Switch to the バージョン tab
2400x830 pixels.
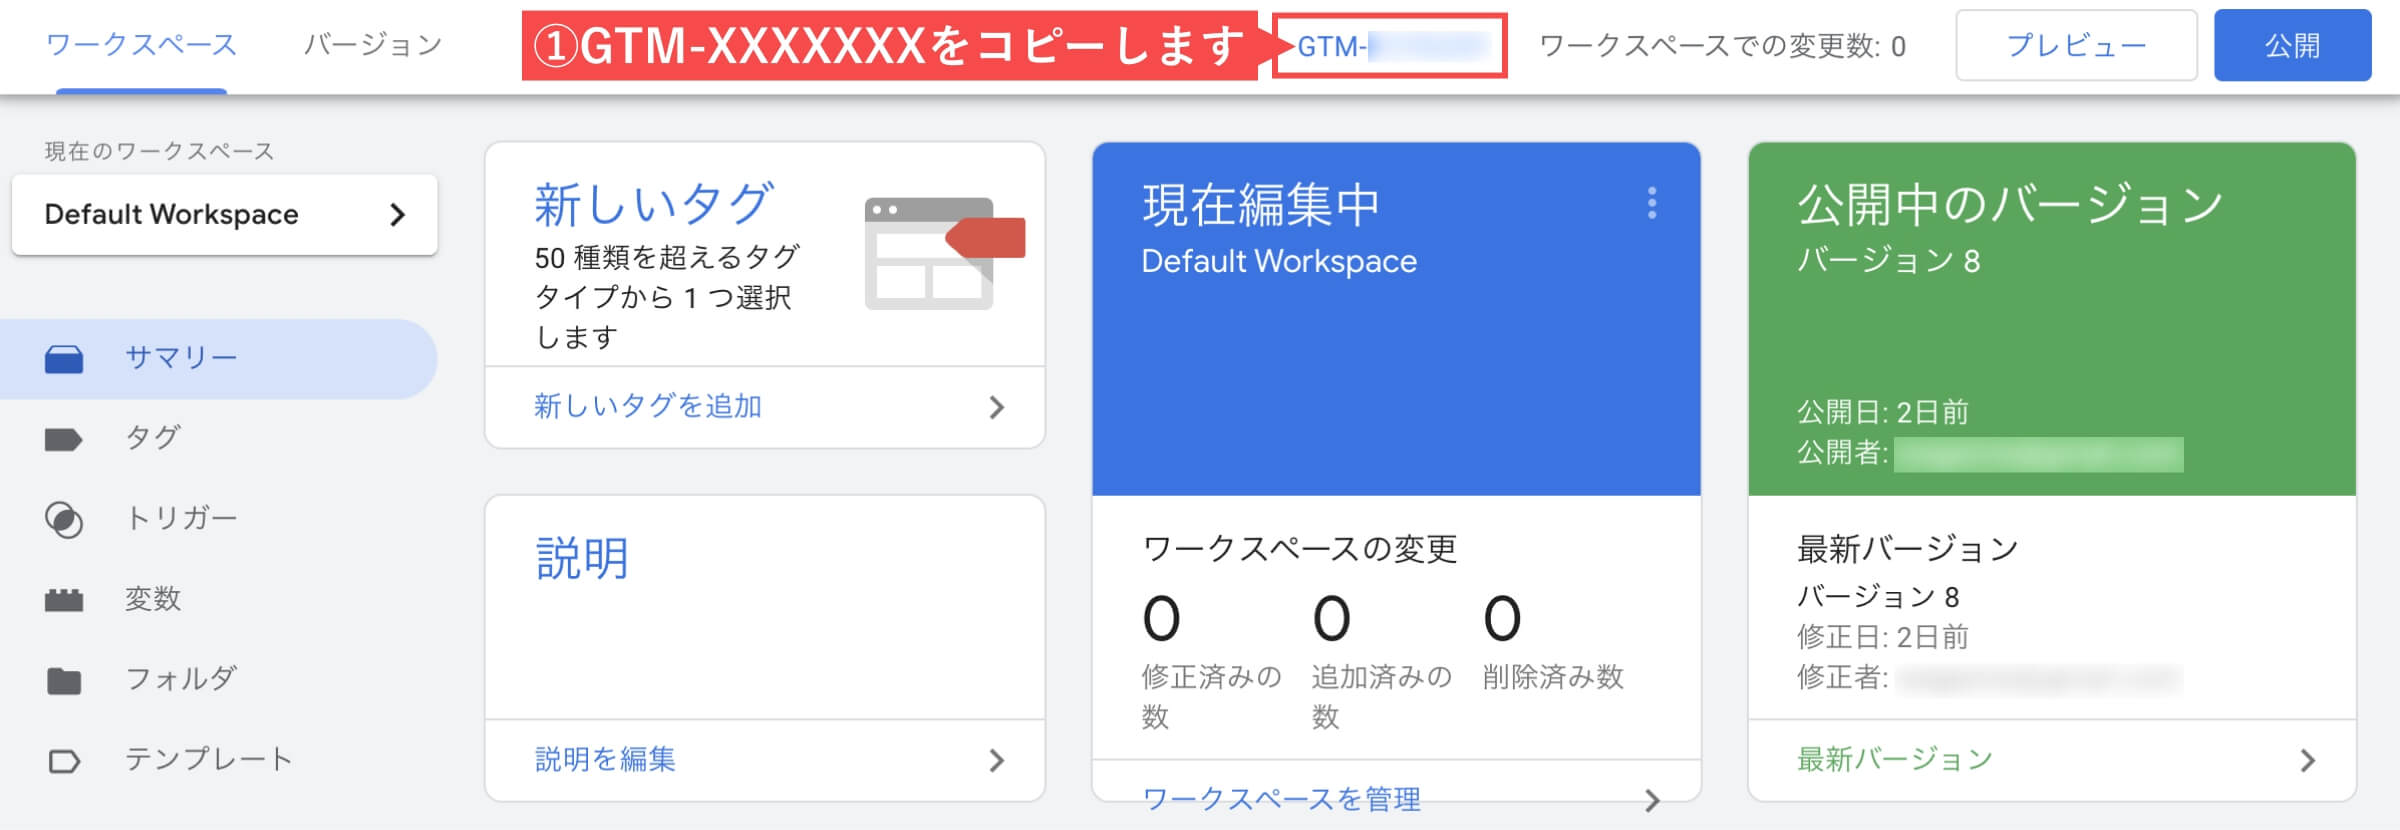coord(373,45)
